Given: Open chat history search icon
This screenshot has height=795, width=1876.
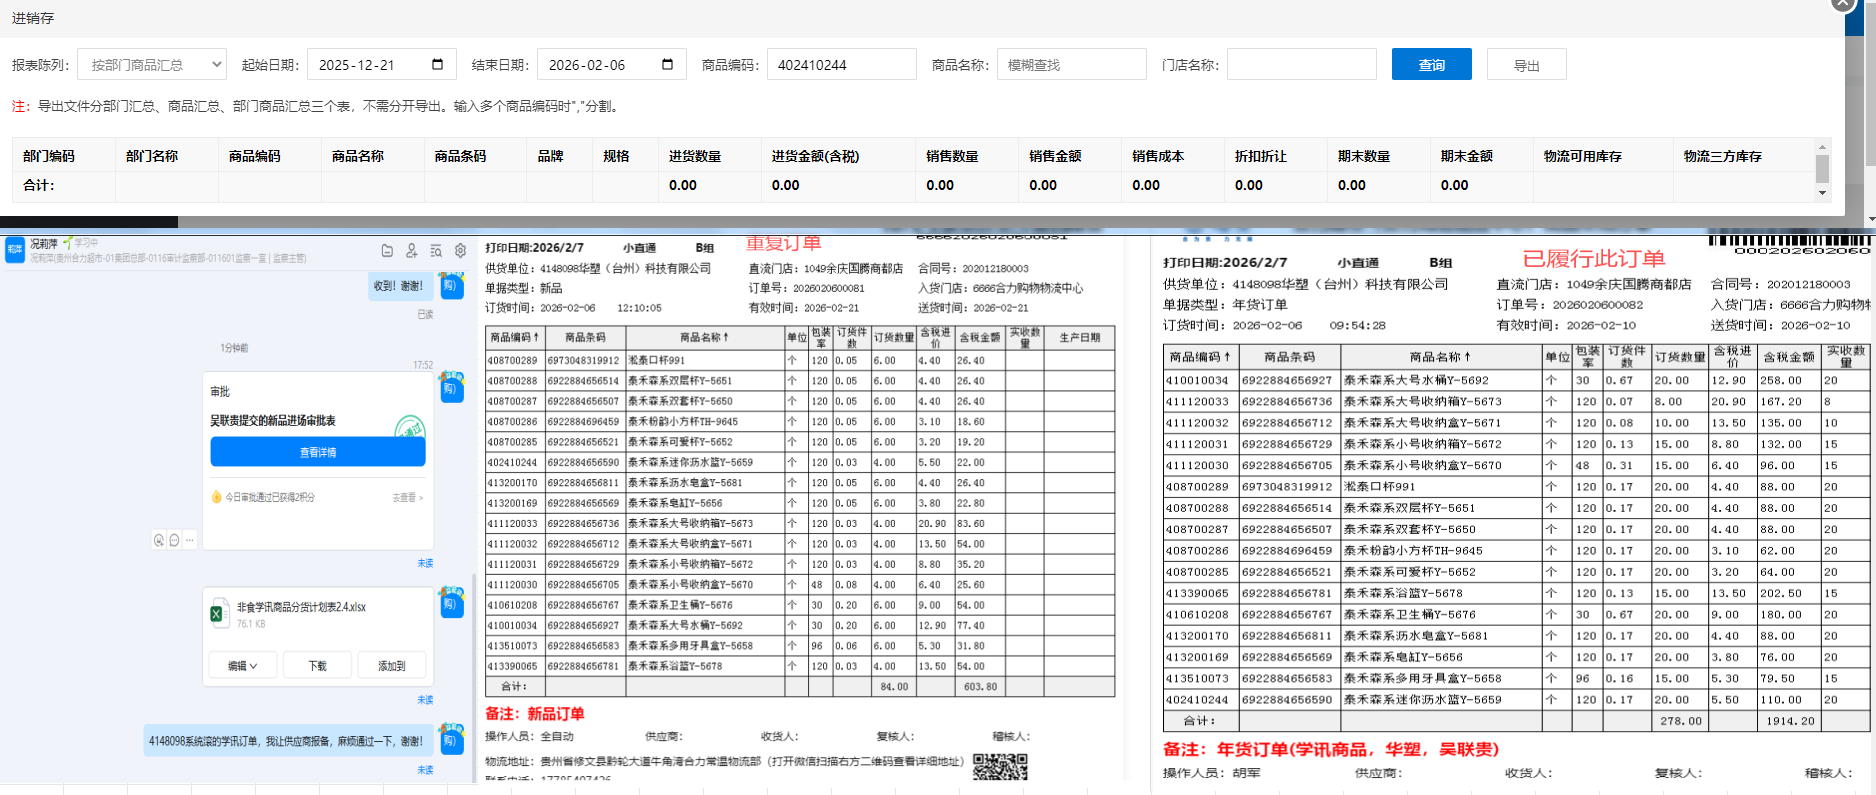Looking at the screenshot, I should [x=436, y=251].
